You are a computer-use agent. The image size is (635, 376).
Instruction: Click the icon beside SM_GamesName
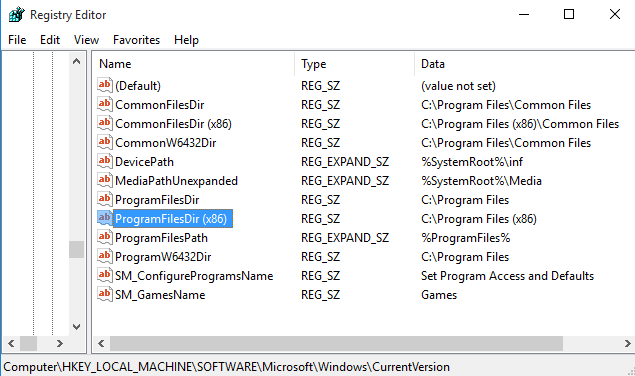tap(104, 294)
